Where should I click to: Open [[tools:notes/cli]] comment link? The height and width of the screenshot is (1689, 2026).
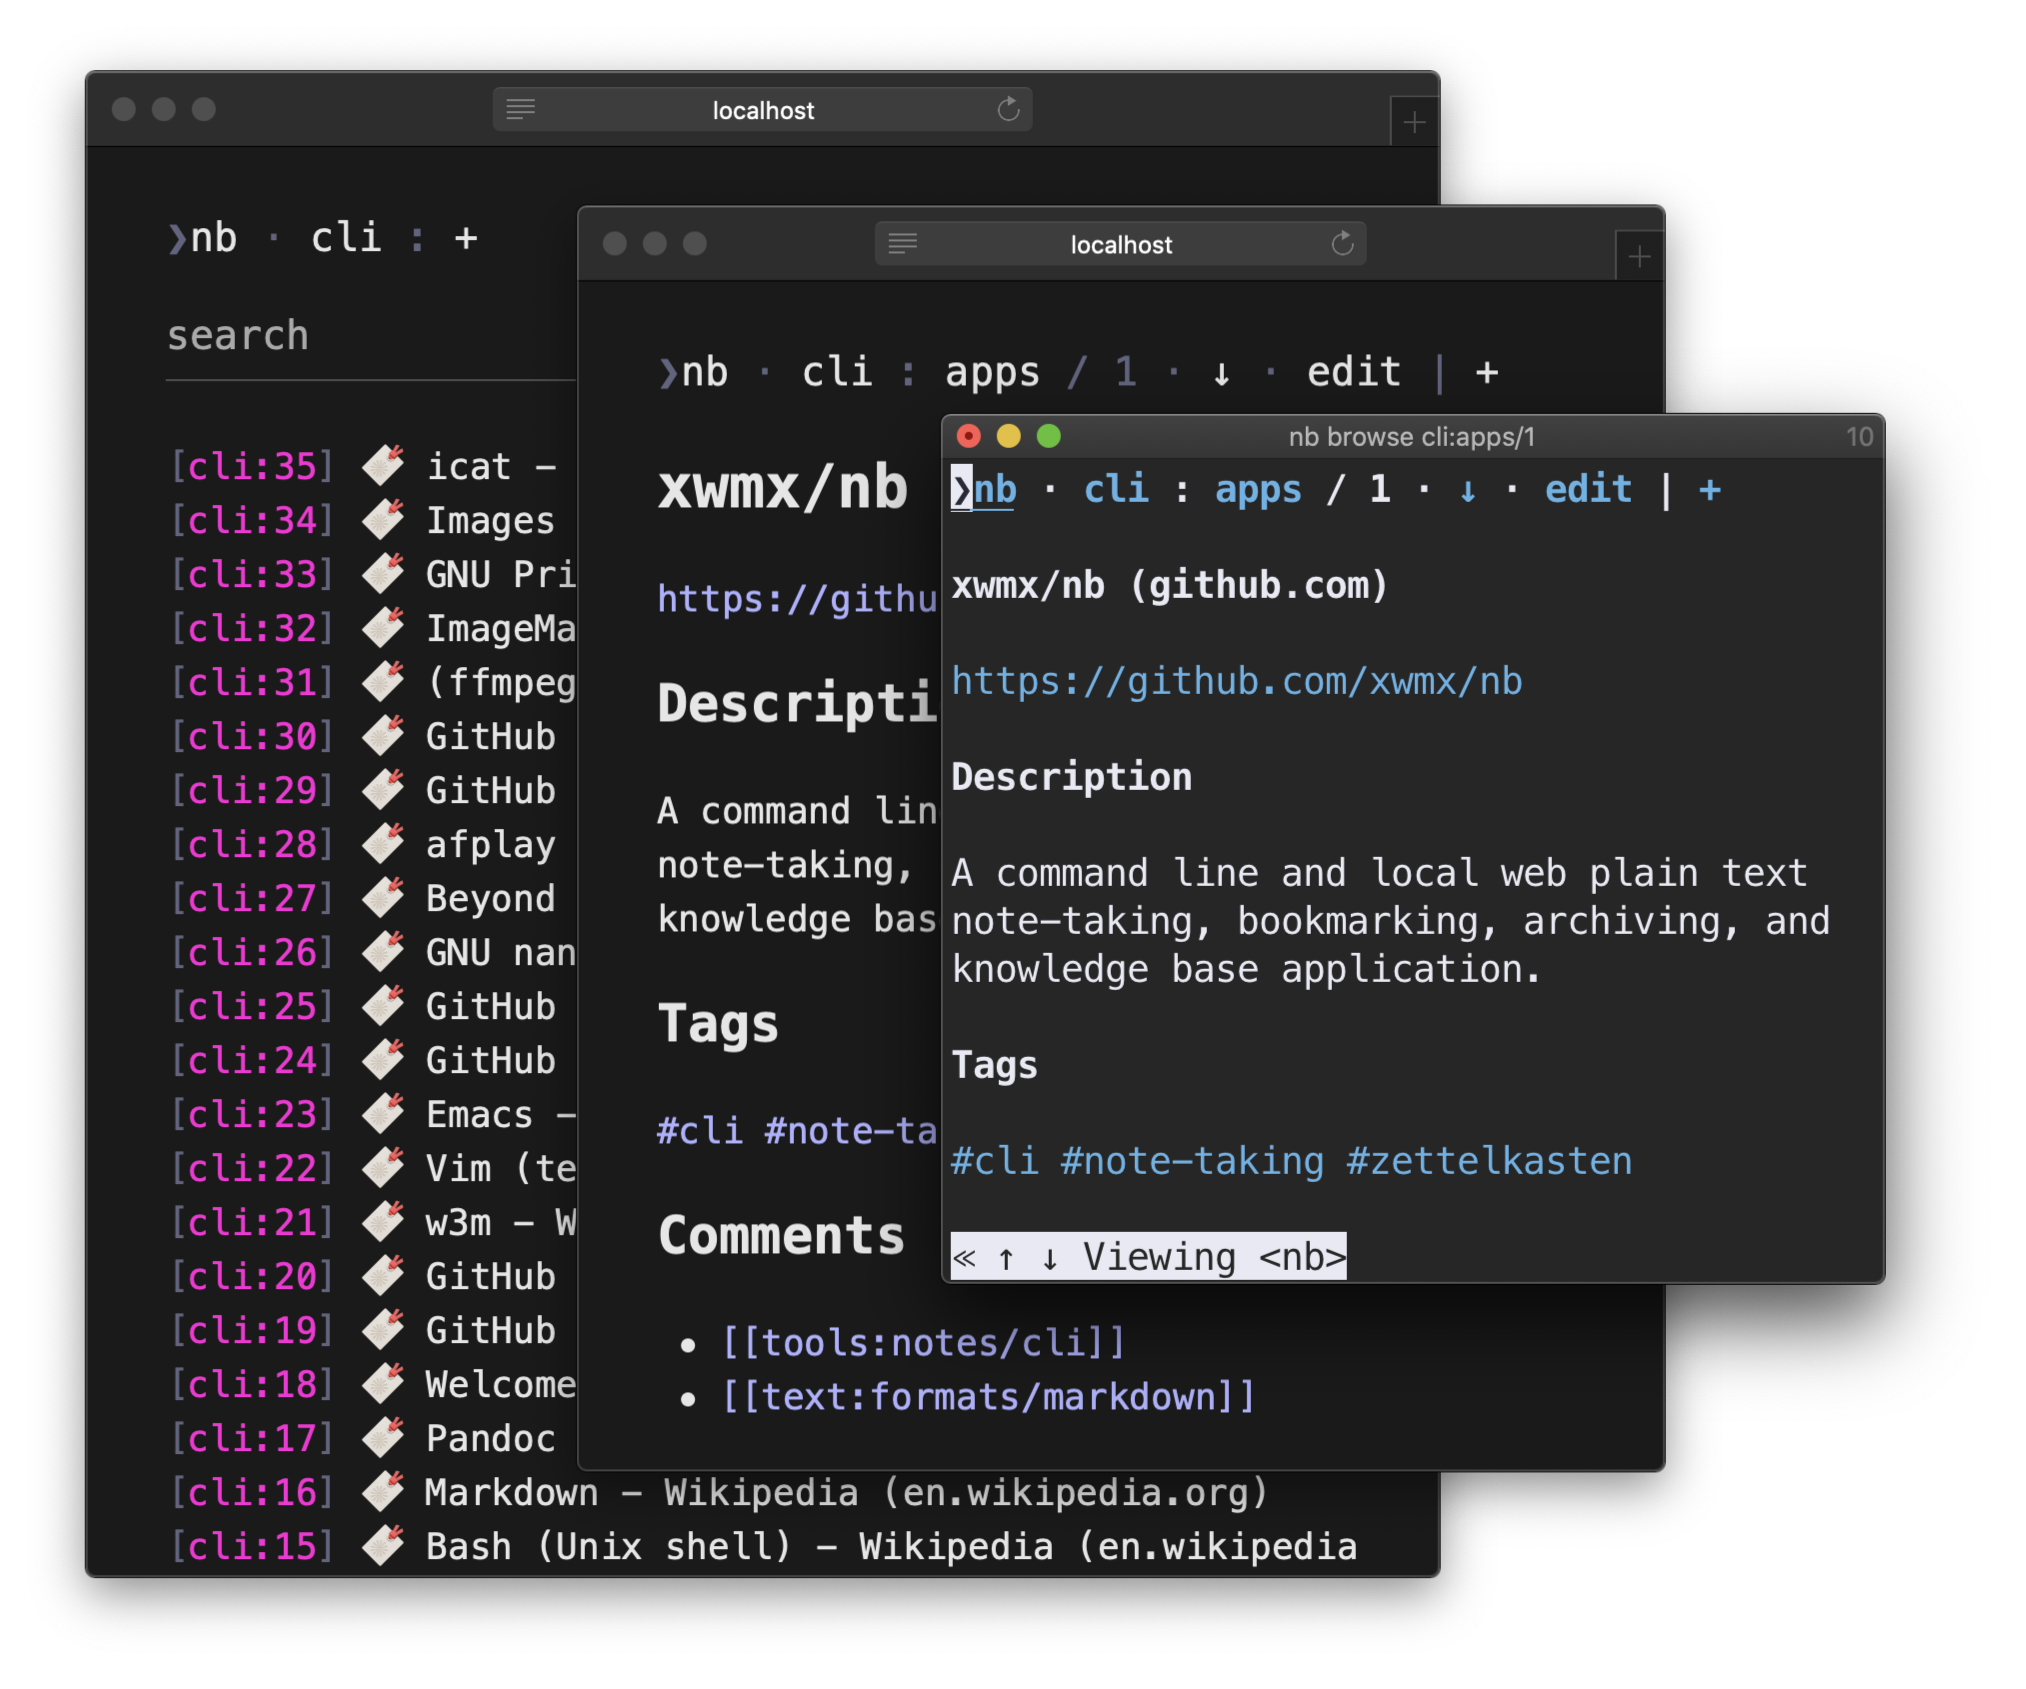point(923,1343)
